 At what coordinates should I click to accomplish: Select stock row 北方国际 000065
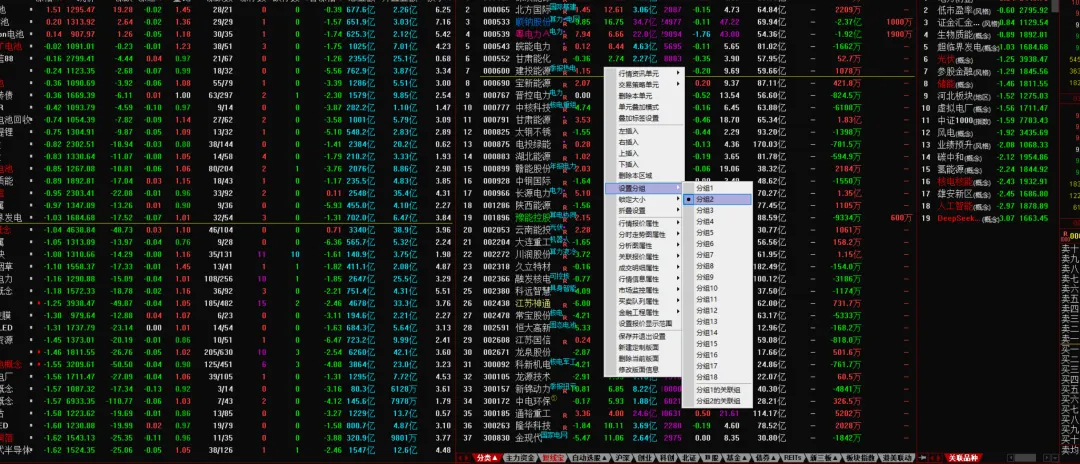click(x=685, y=10)
